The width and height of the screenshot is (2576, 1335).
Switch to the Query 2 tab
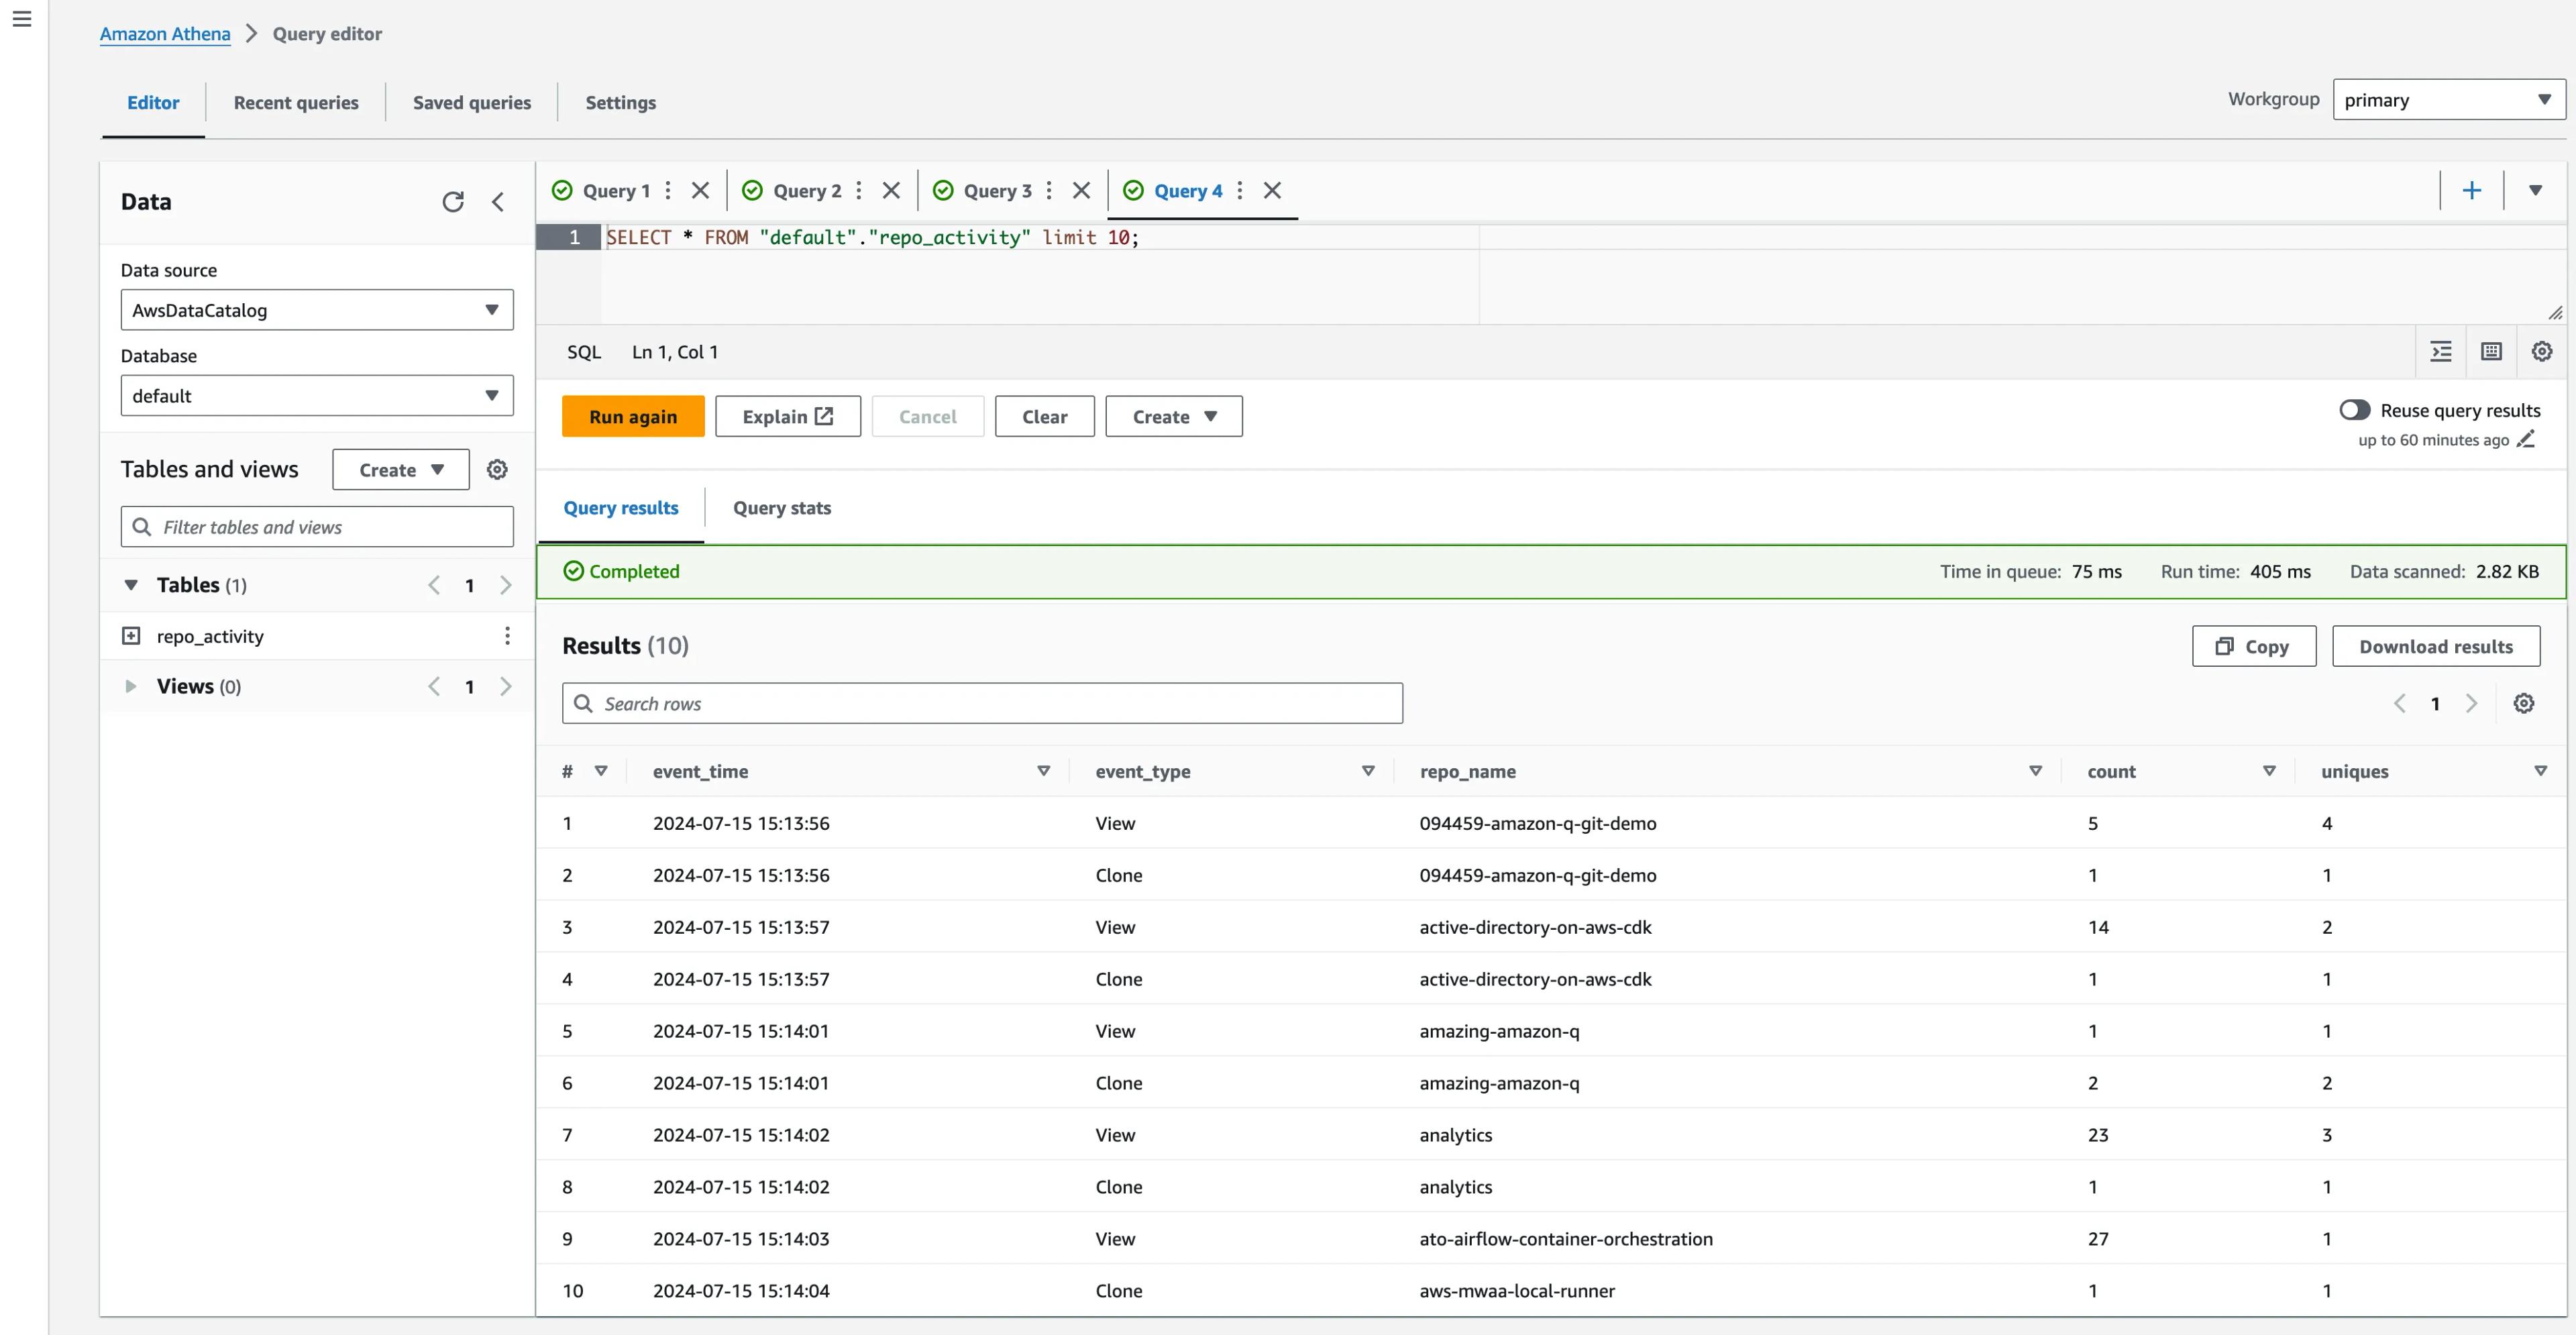point(807,191)
